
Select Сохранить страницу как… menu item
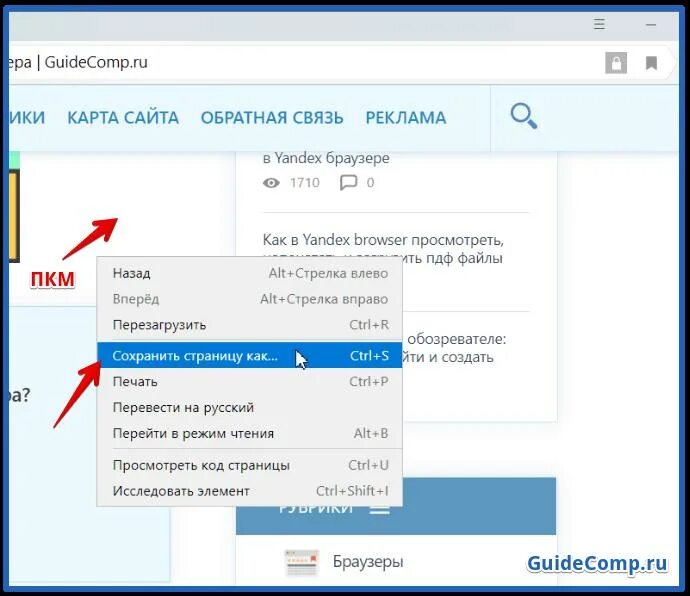point(249,355)
